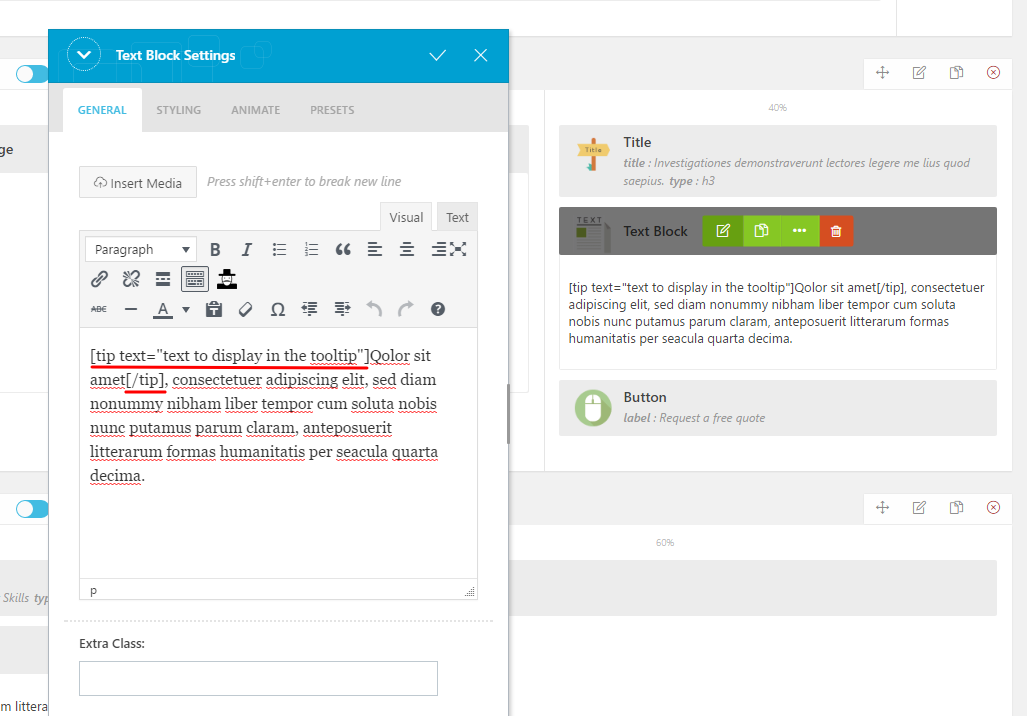
Task: Insert a special character with the Omega icon
Action: [x=278, y=310]
